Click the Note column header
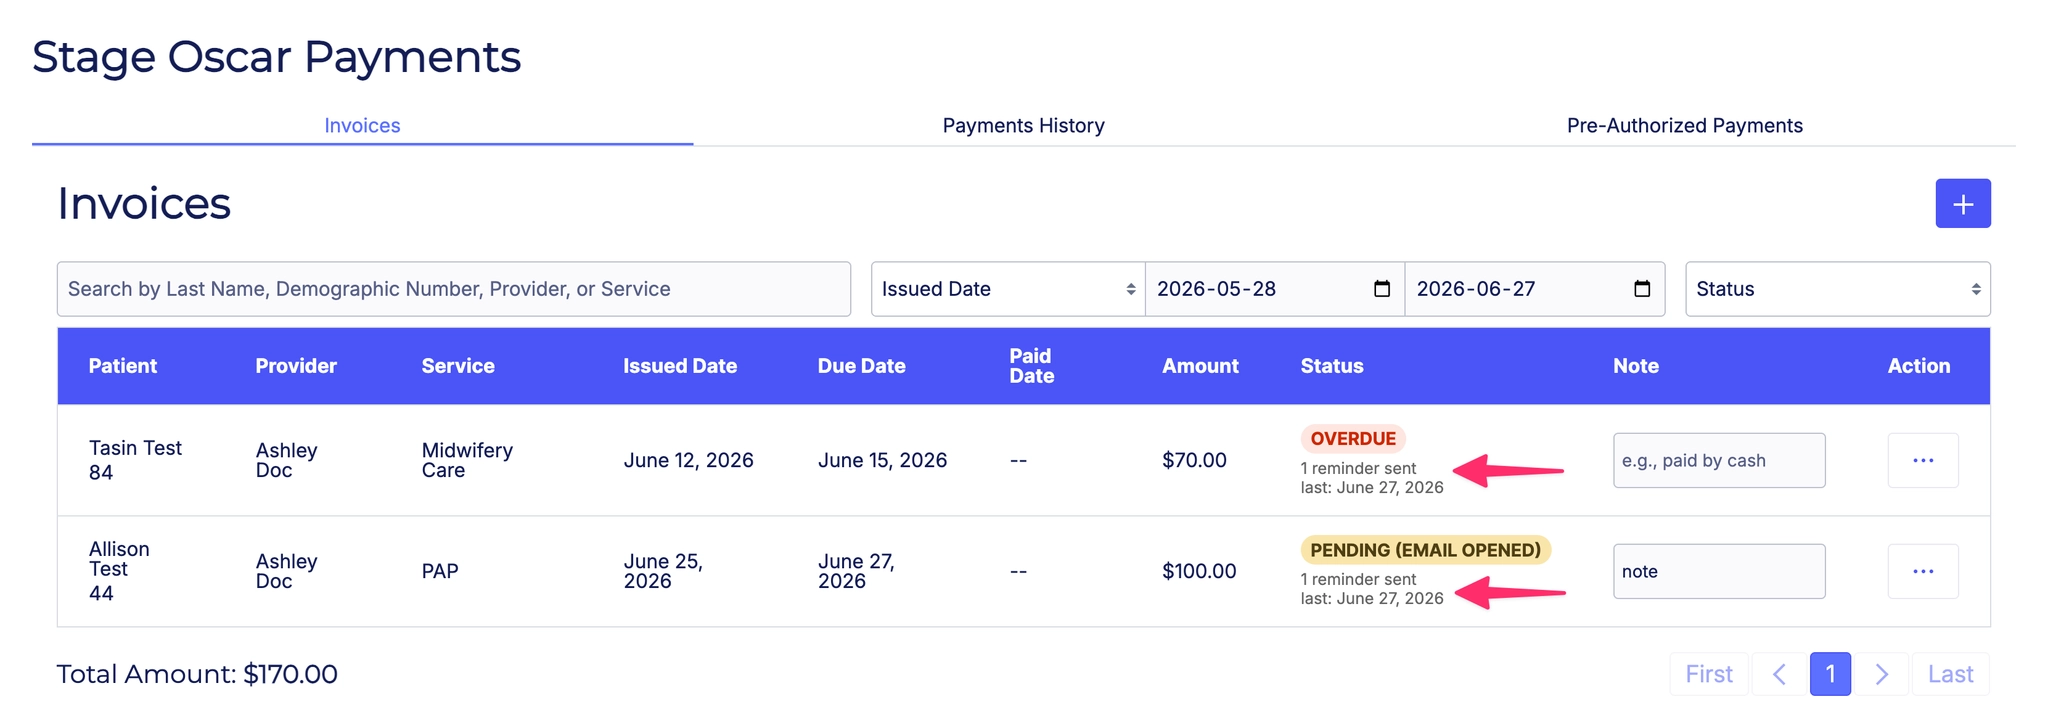Image resolution: width=2048 pixels, height=726 pixels. click(1636, 366)
